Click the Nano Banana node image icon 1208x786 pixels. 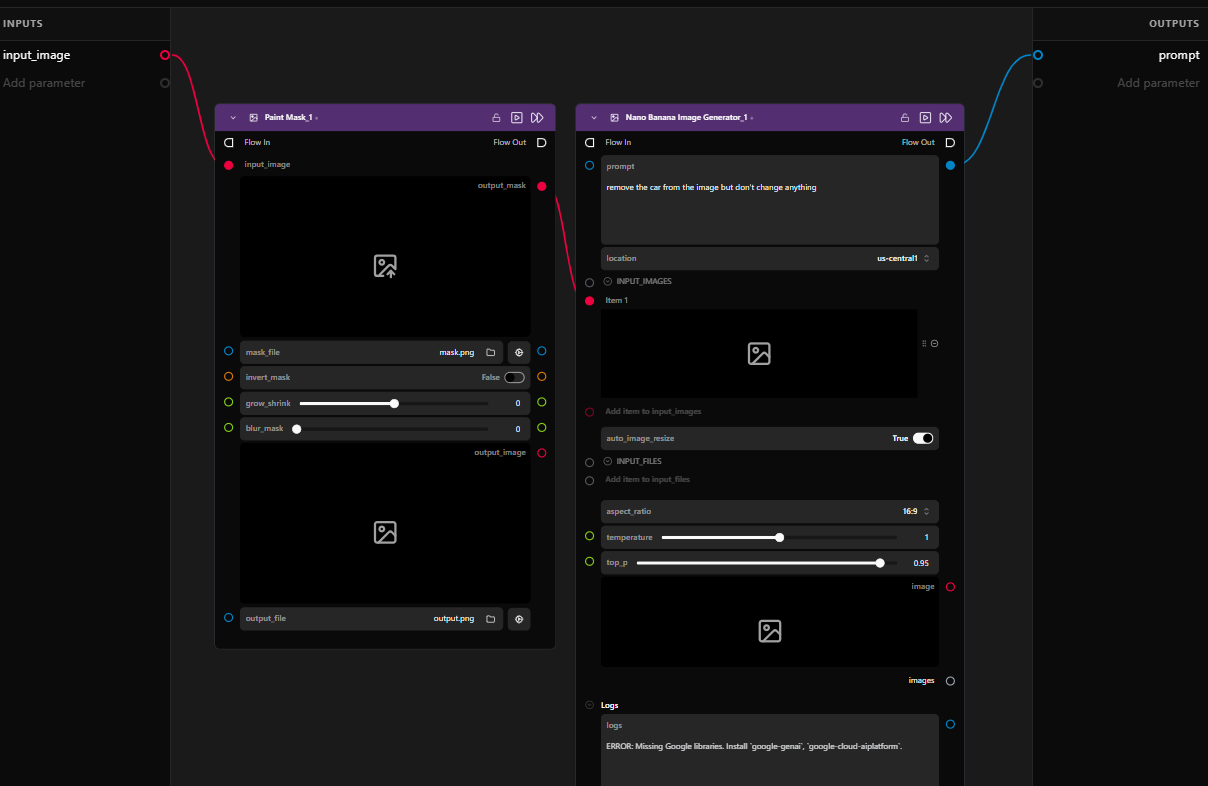pyautogui.click(x=615, y=118)
